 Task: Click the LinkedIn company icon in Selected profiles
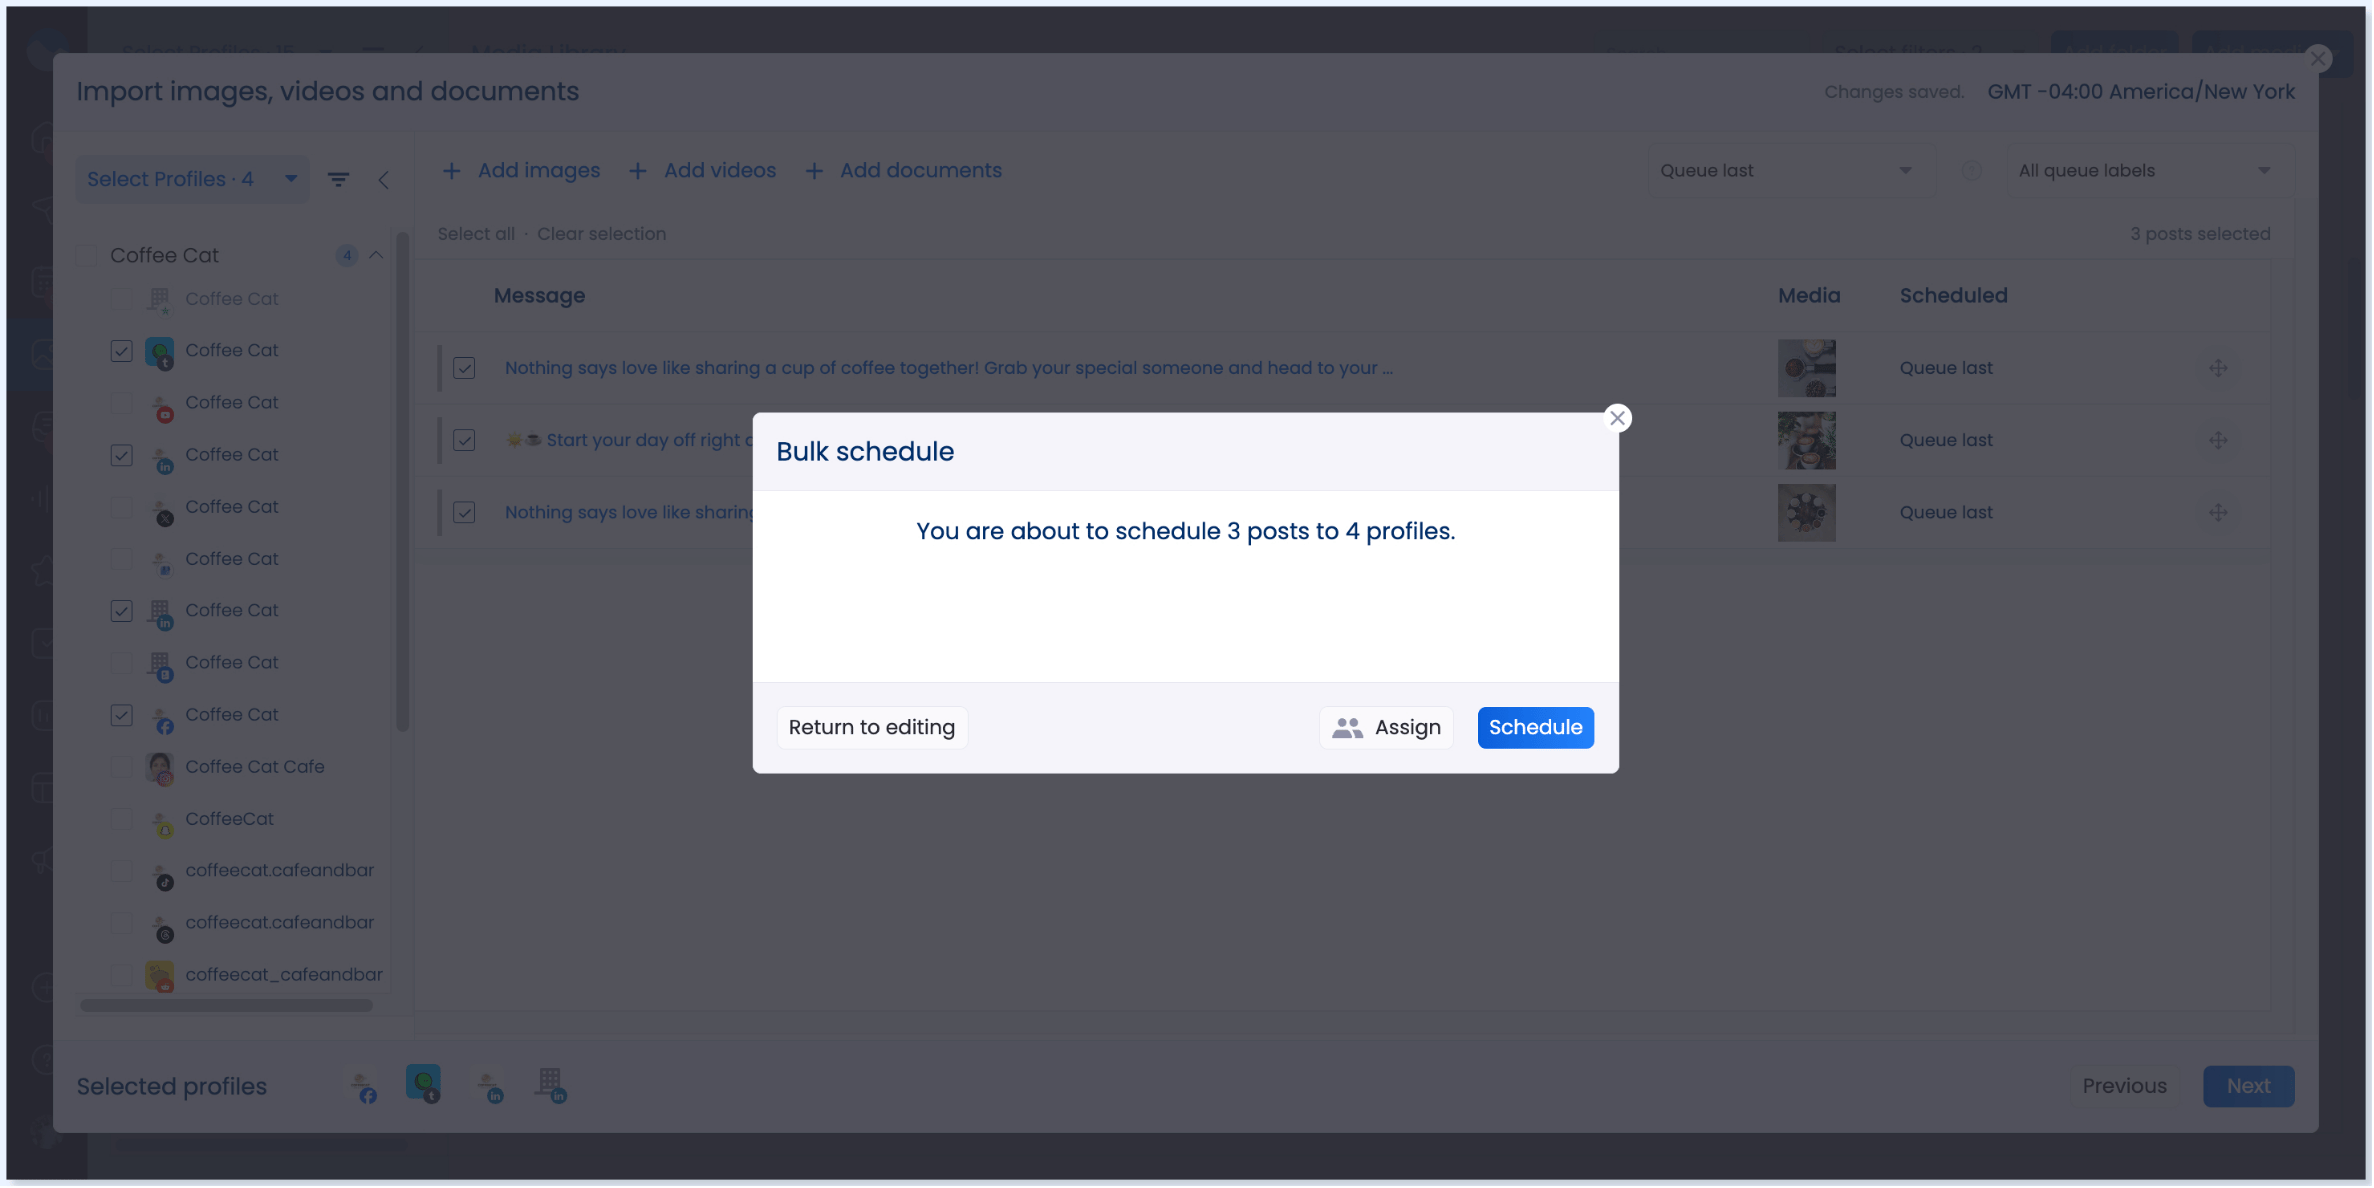coord(551,1085)
